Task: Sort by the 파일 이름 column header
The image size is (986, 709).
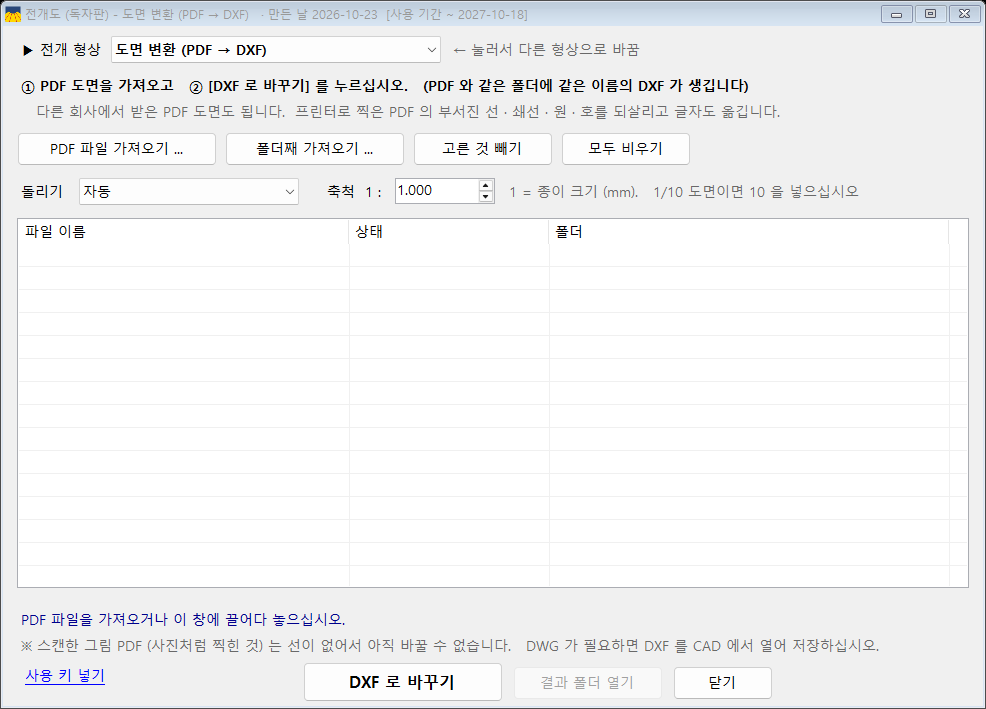Action: (183, 232)
